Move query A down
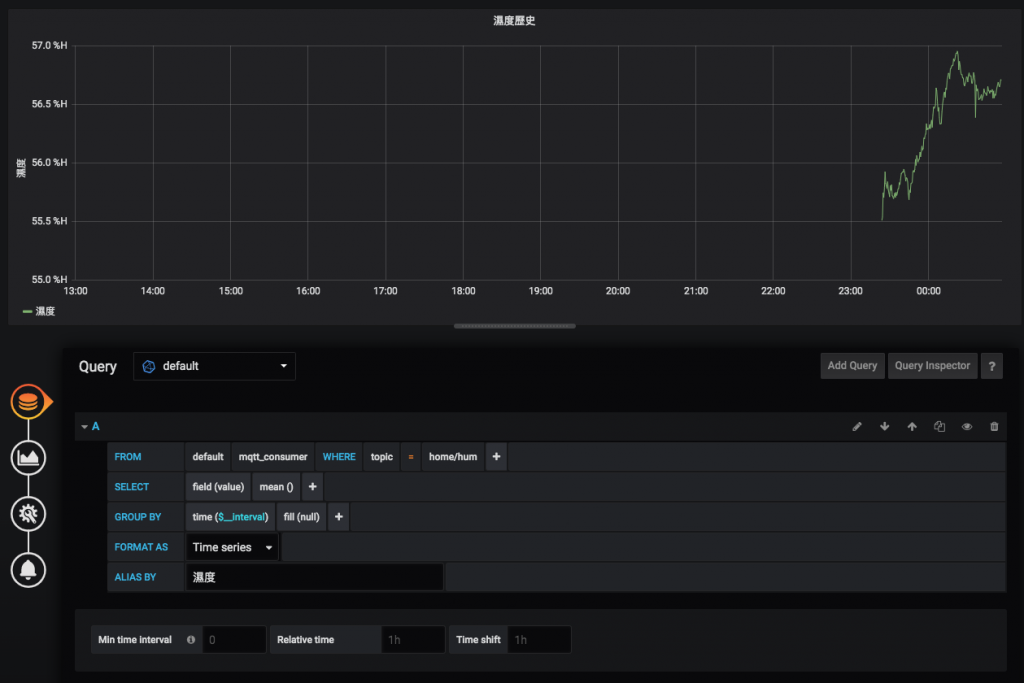The height and width of the screenshot is (683, 1024). [x=884, y=426]
